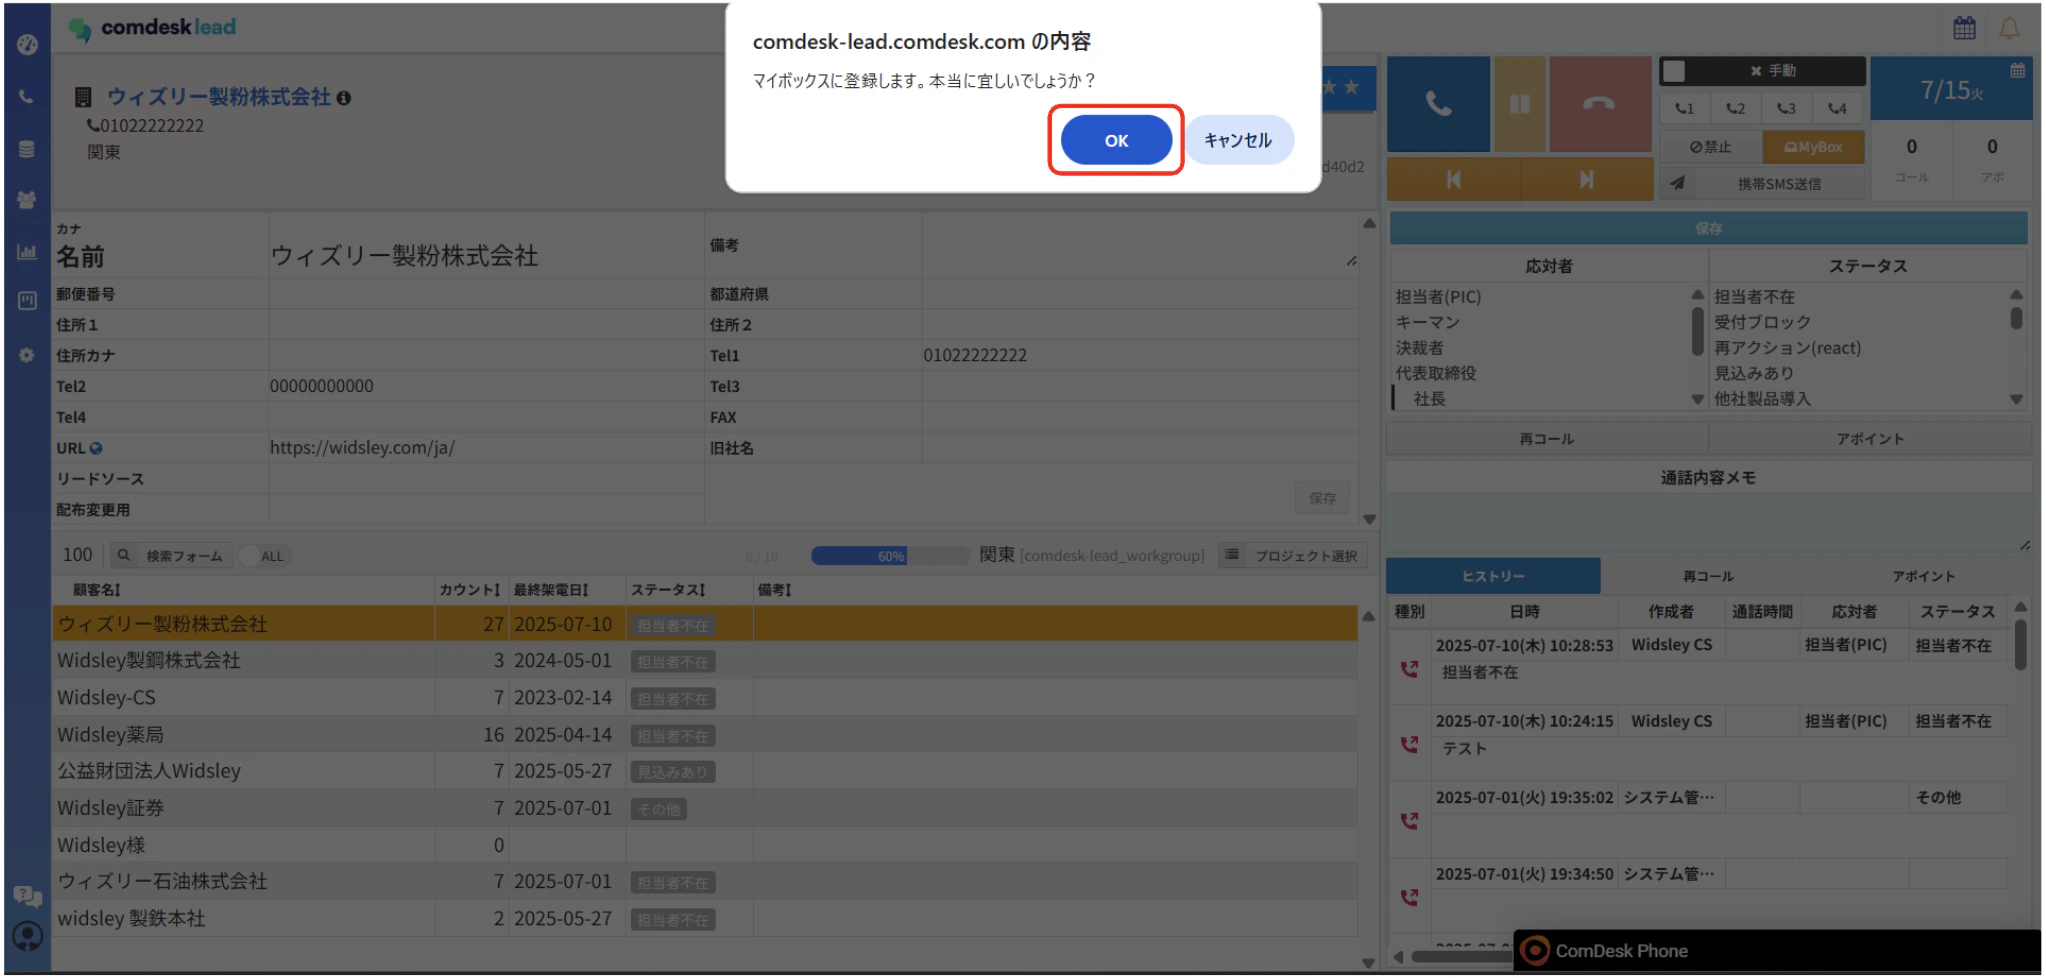Image resolution: width=2046 pixels, height=978 pixels.
Task: Click the 再コール button under 応対者
Action: (x=1546, y=439)
